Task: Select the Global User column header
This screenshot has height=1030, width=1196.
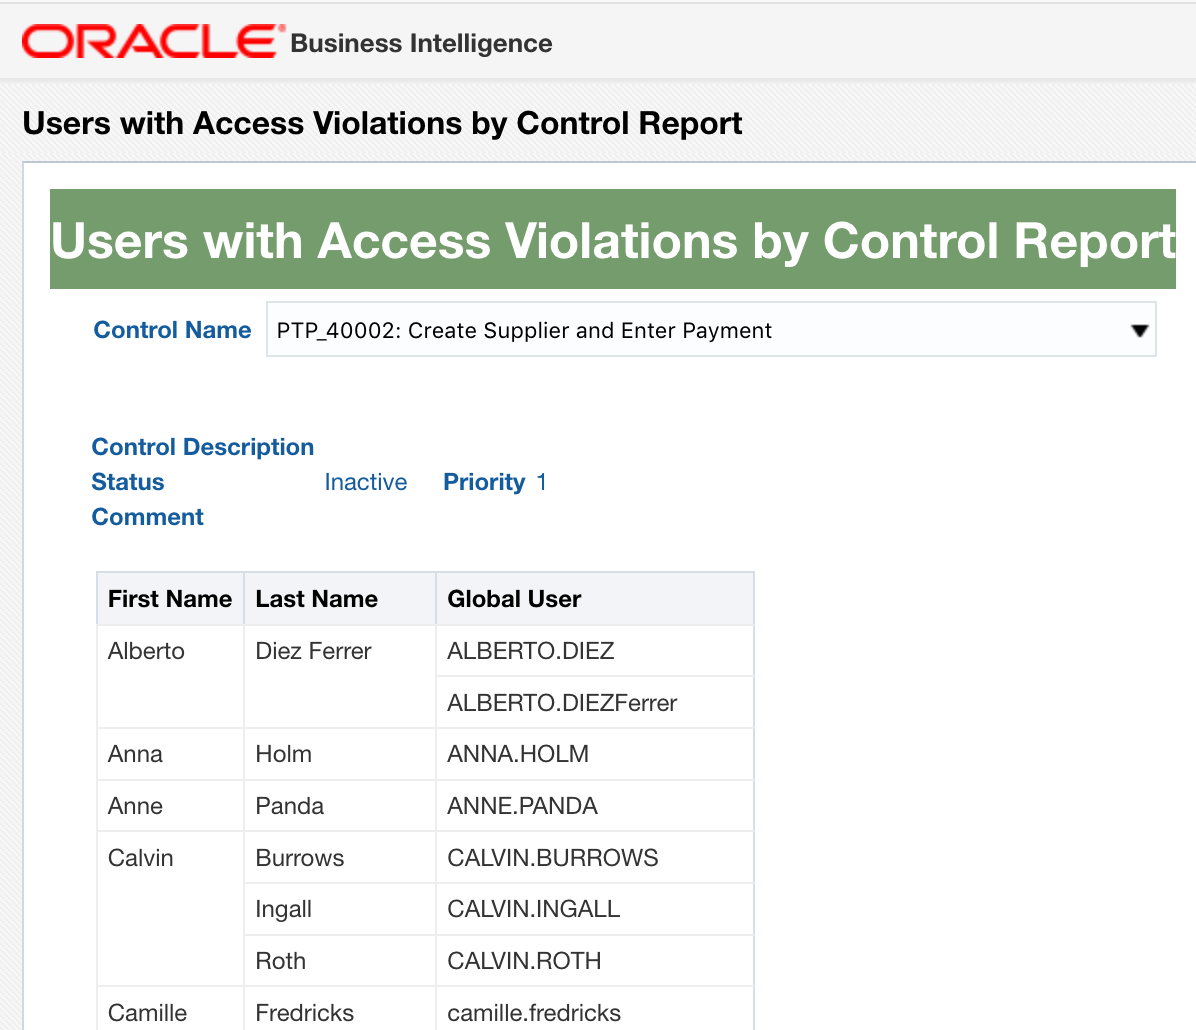Action: pyautogui.click(x=514, y=598)
